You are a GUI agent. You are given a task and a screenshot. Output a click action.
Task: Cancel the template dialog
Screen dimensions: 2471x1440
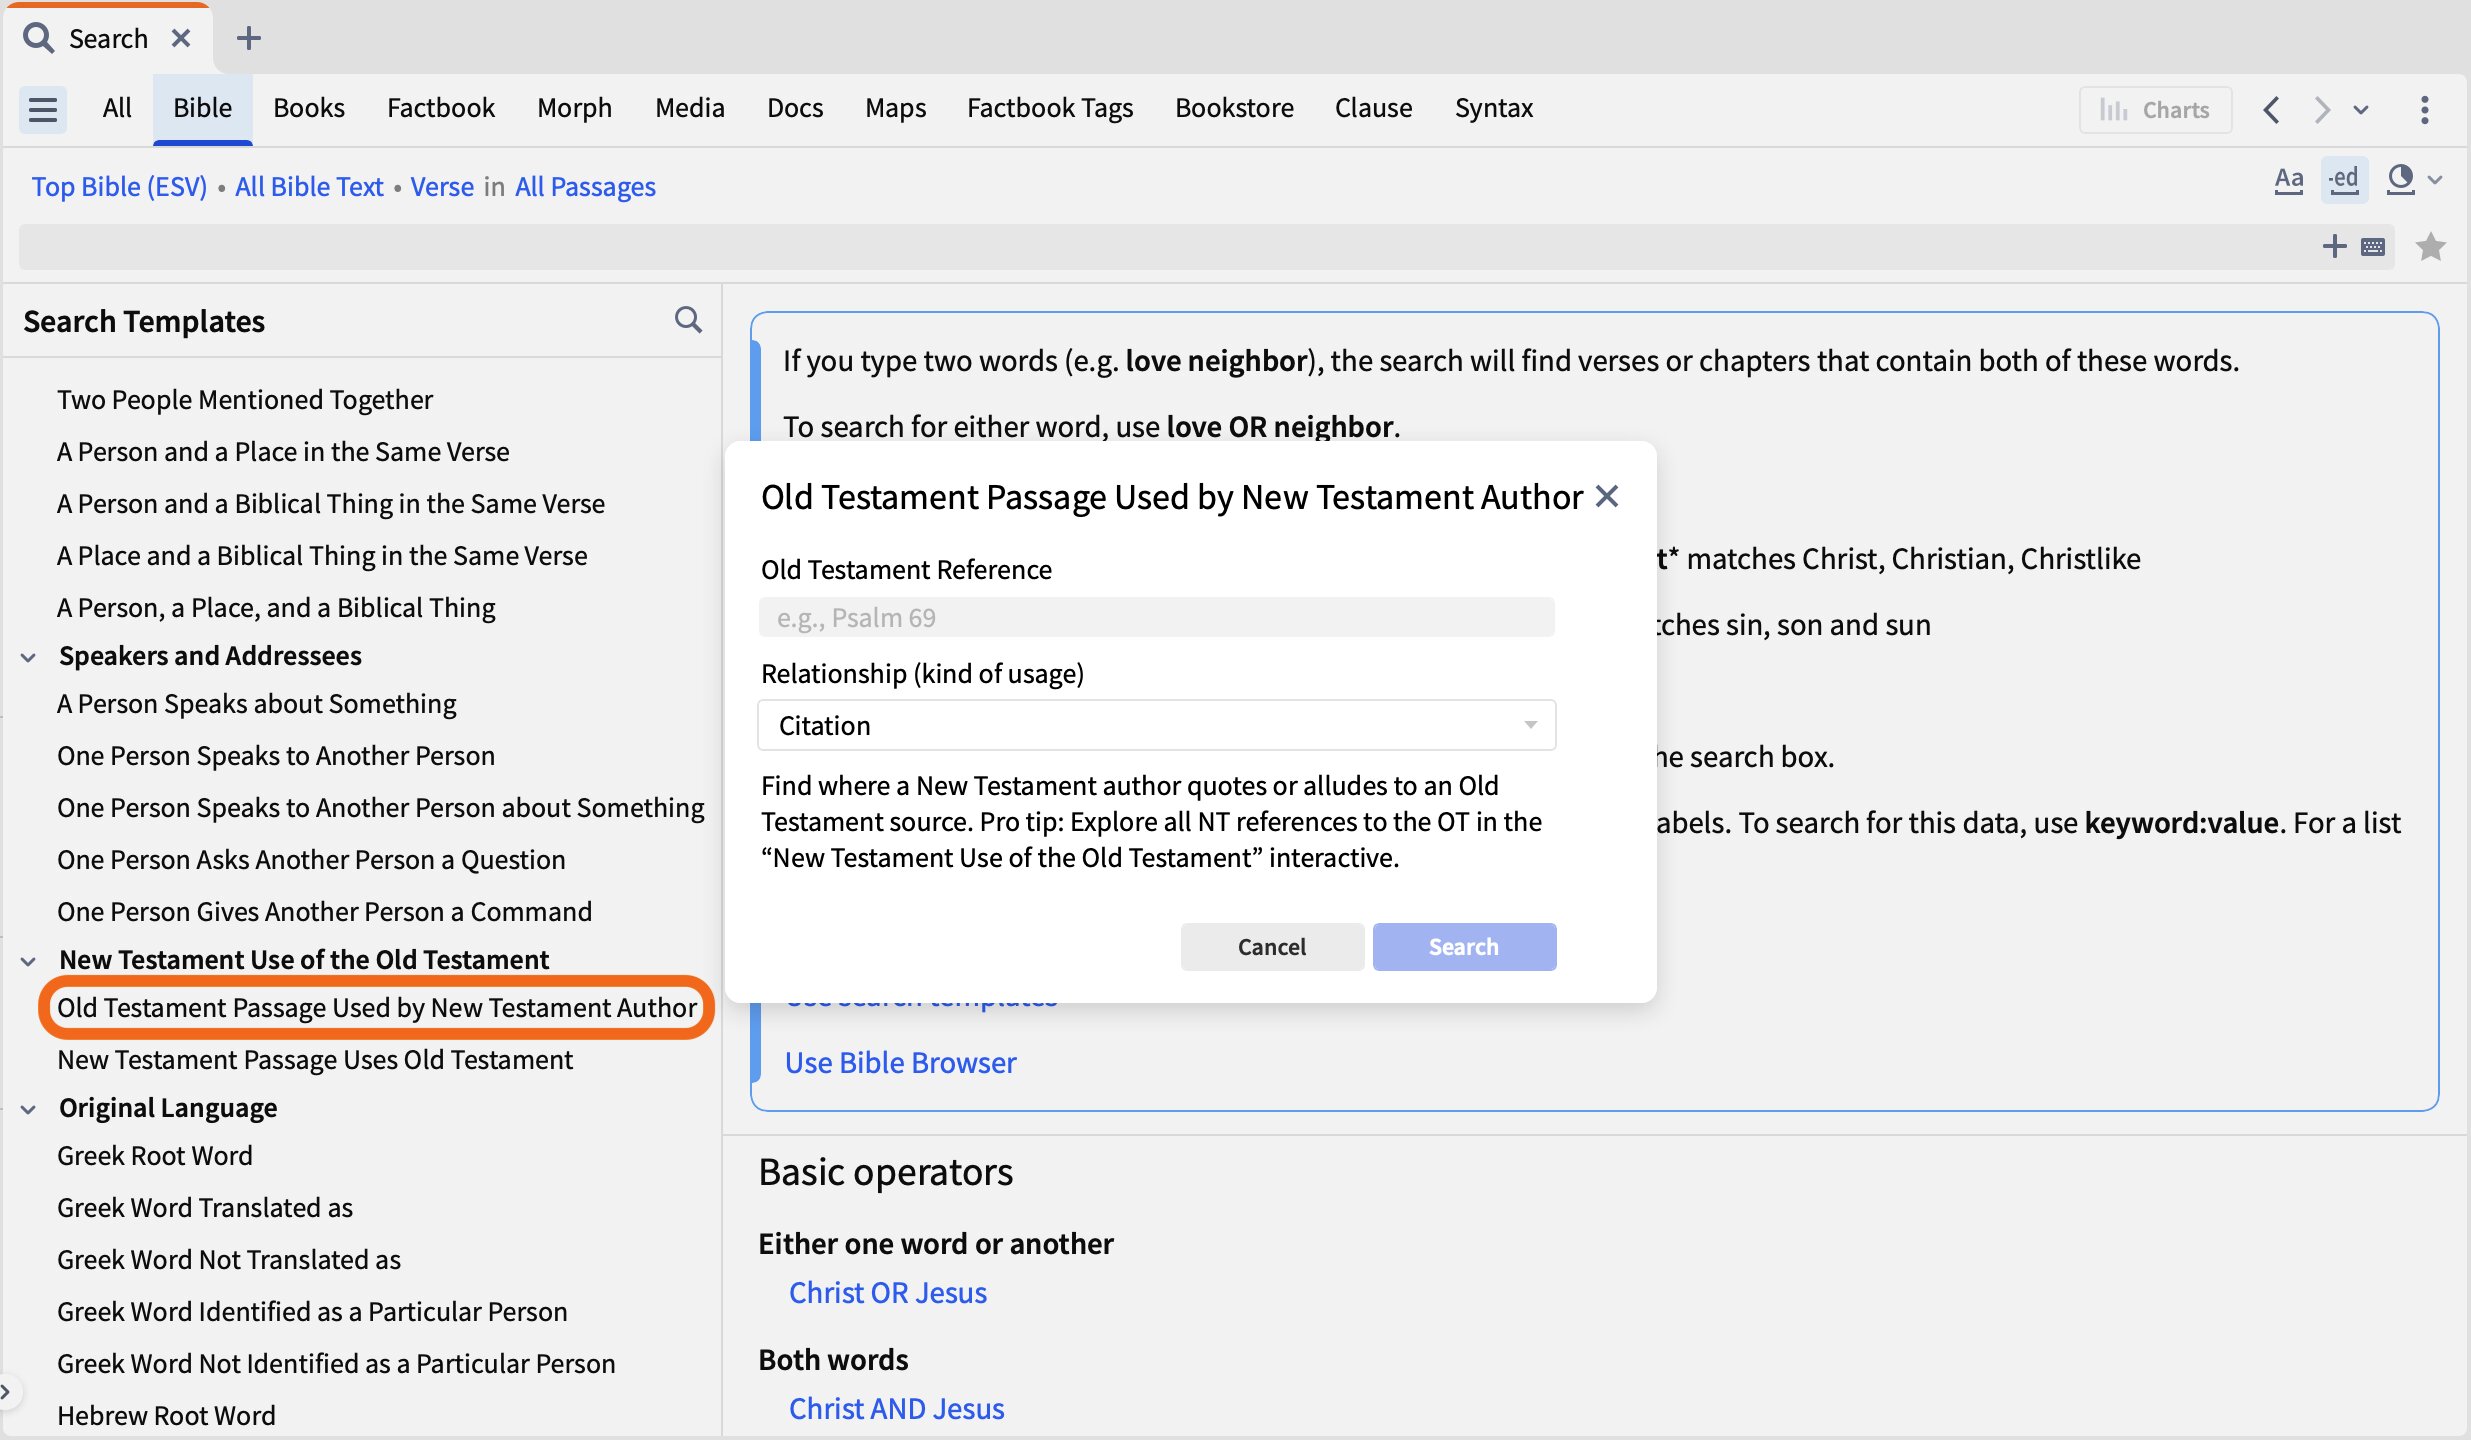click(1272, 946)
